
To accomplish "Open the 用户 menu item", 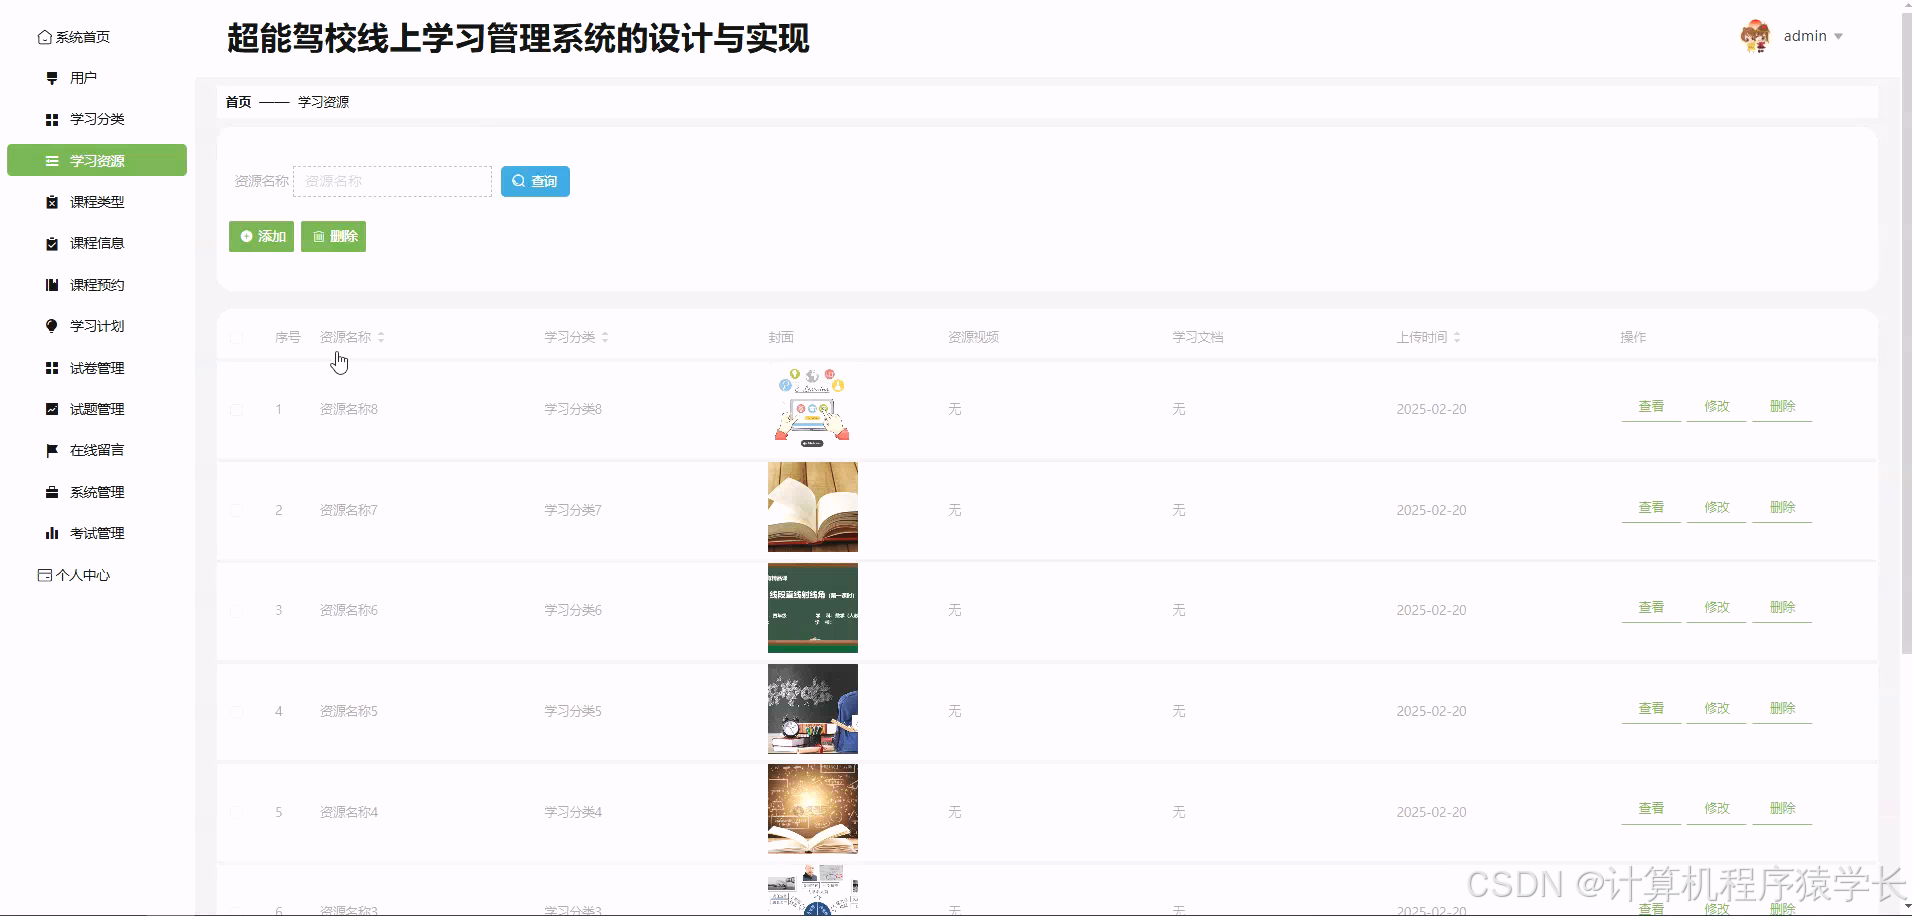I will (97, 78).
